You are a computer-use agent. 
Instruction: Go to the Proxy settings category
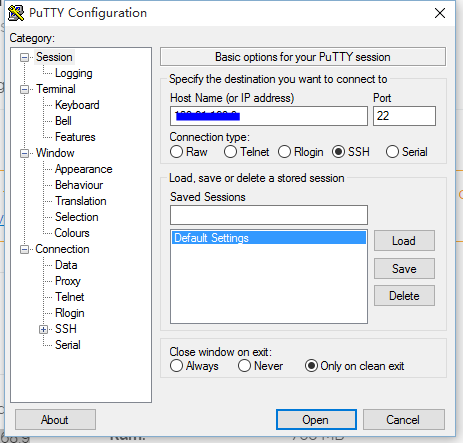68,281
